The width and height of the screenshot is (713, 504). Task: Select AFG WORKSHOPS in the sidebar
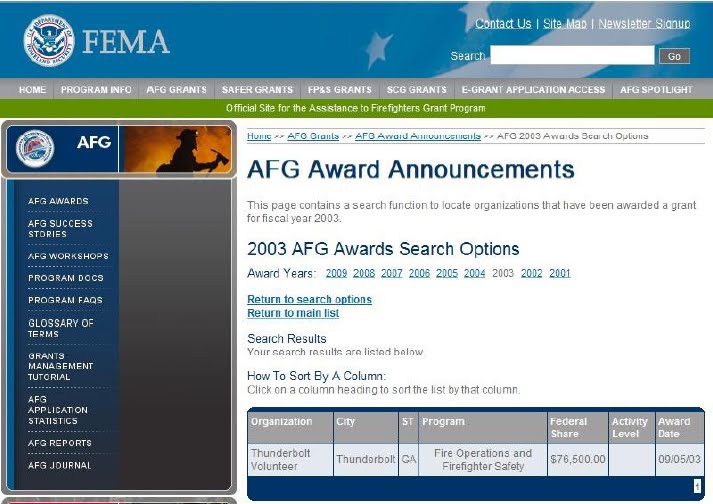click(68, 256)
